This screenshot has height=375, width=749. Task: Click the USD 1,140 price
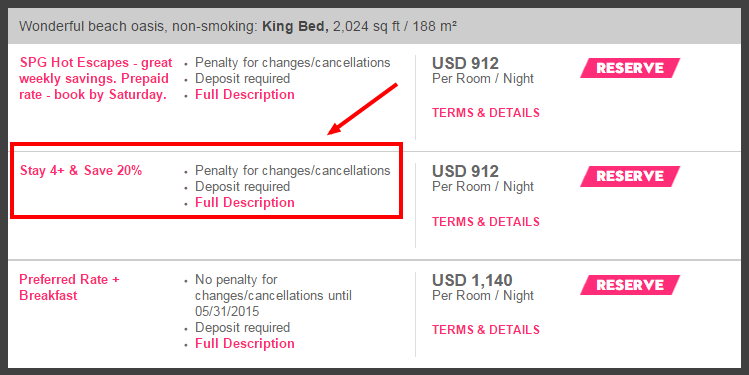[x=472, y=280]
